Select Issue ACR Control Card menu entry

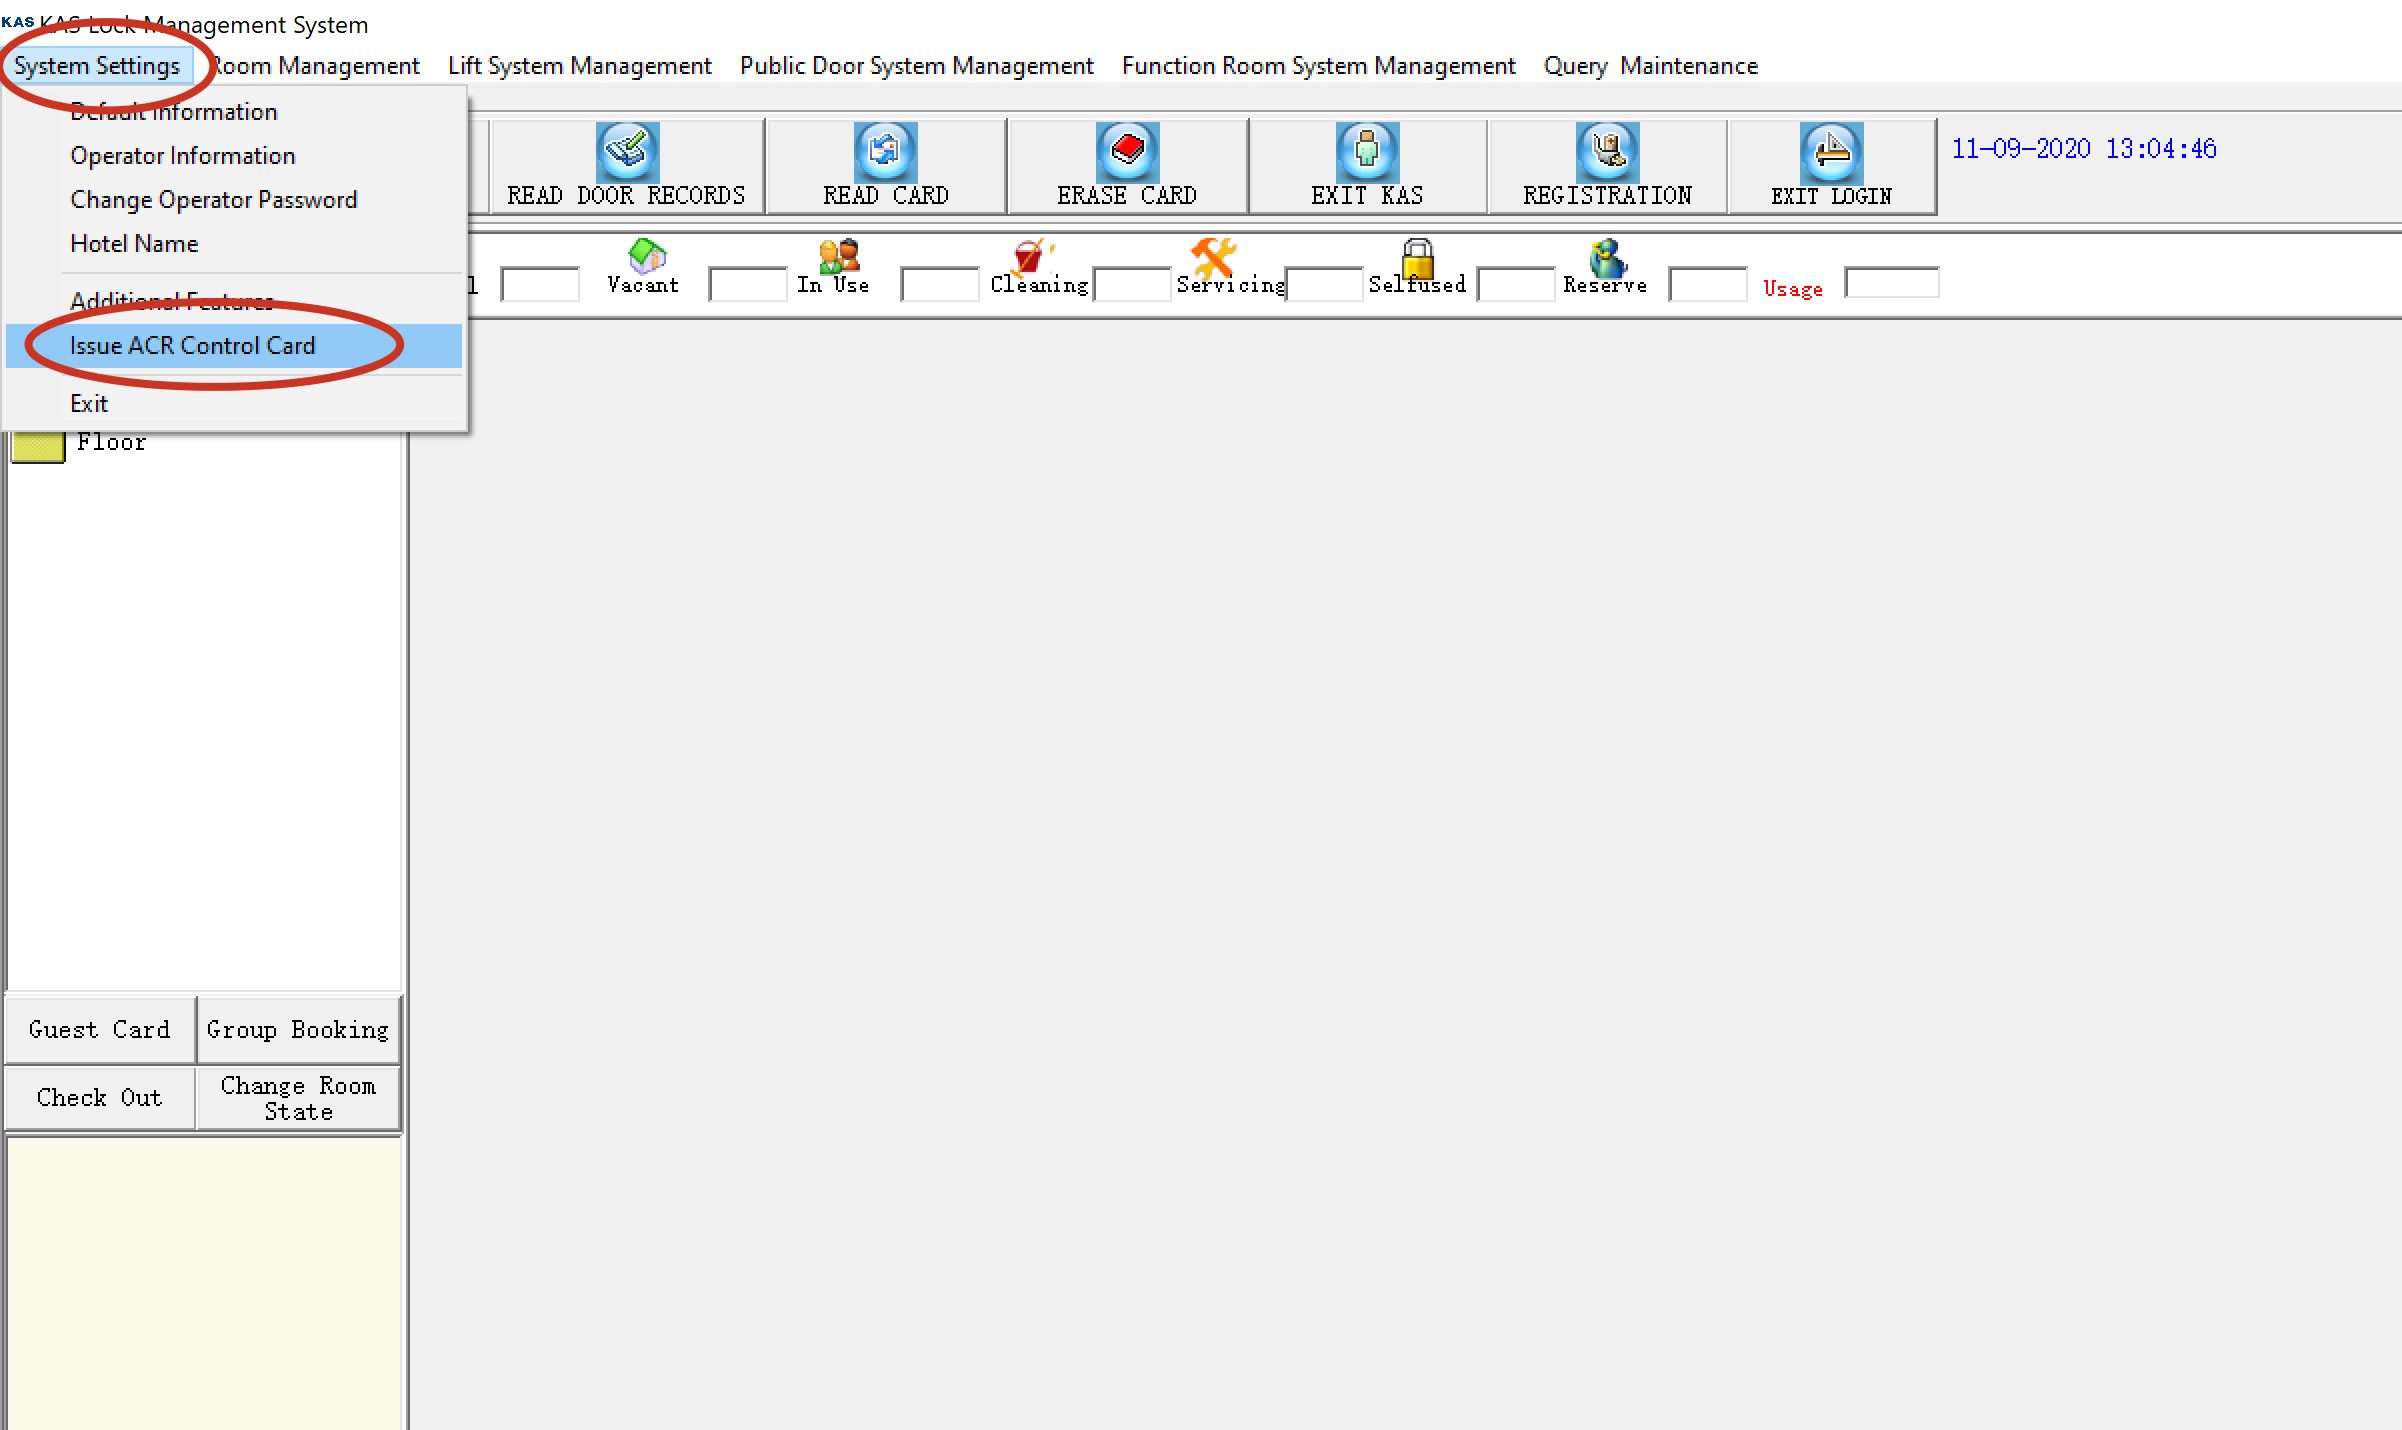point(192,346)
